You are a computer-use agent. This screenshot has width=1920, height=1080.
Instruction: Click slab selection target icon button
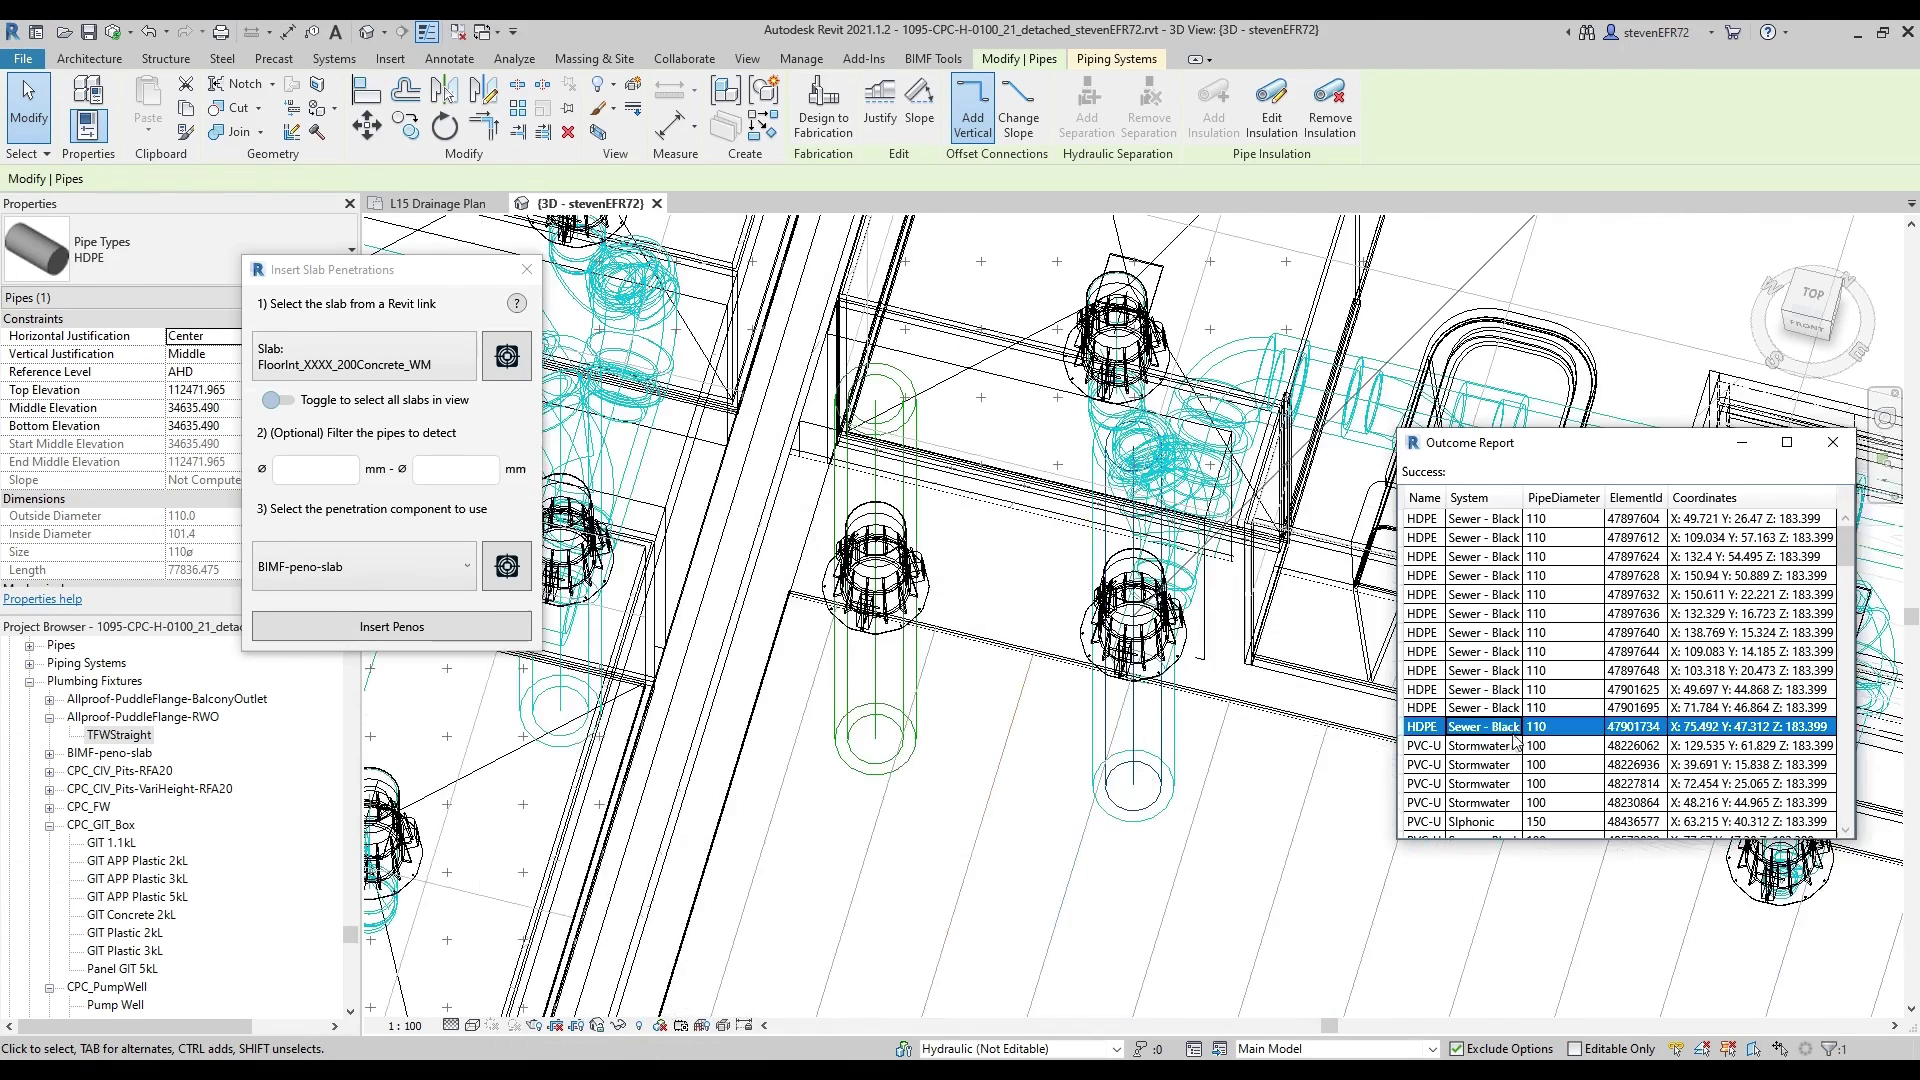(x=507, y=357)
